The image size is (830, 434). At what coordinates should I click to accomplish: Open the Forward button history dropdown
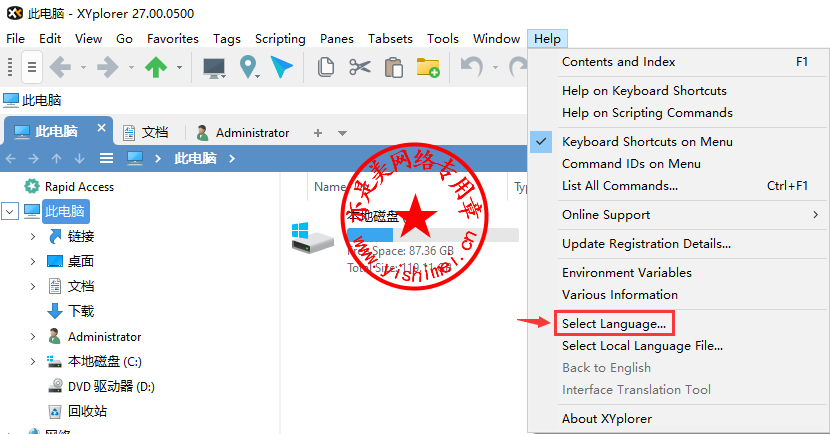pos(131,68)
